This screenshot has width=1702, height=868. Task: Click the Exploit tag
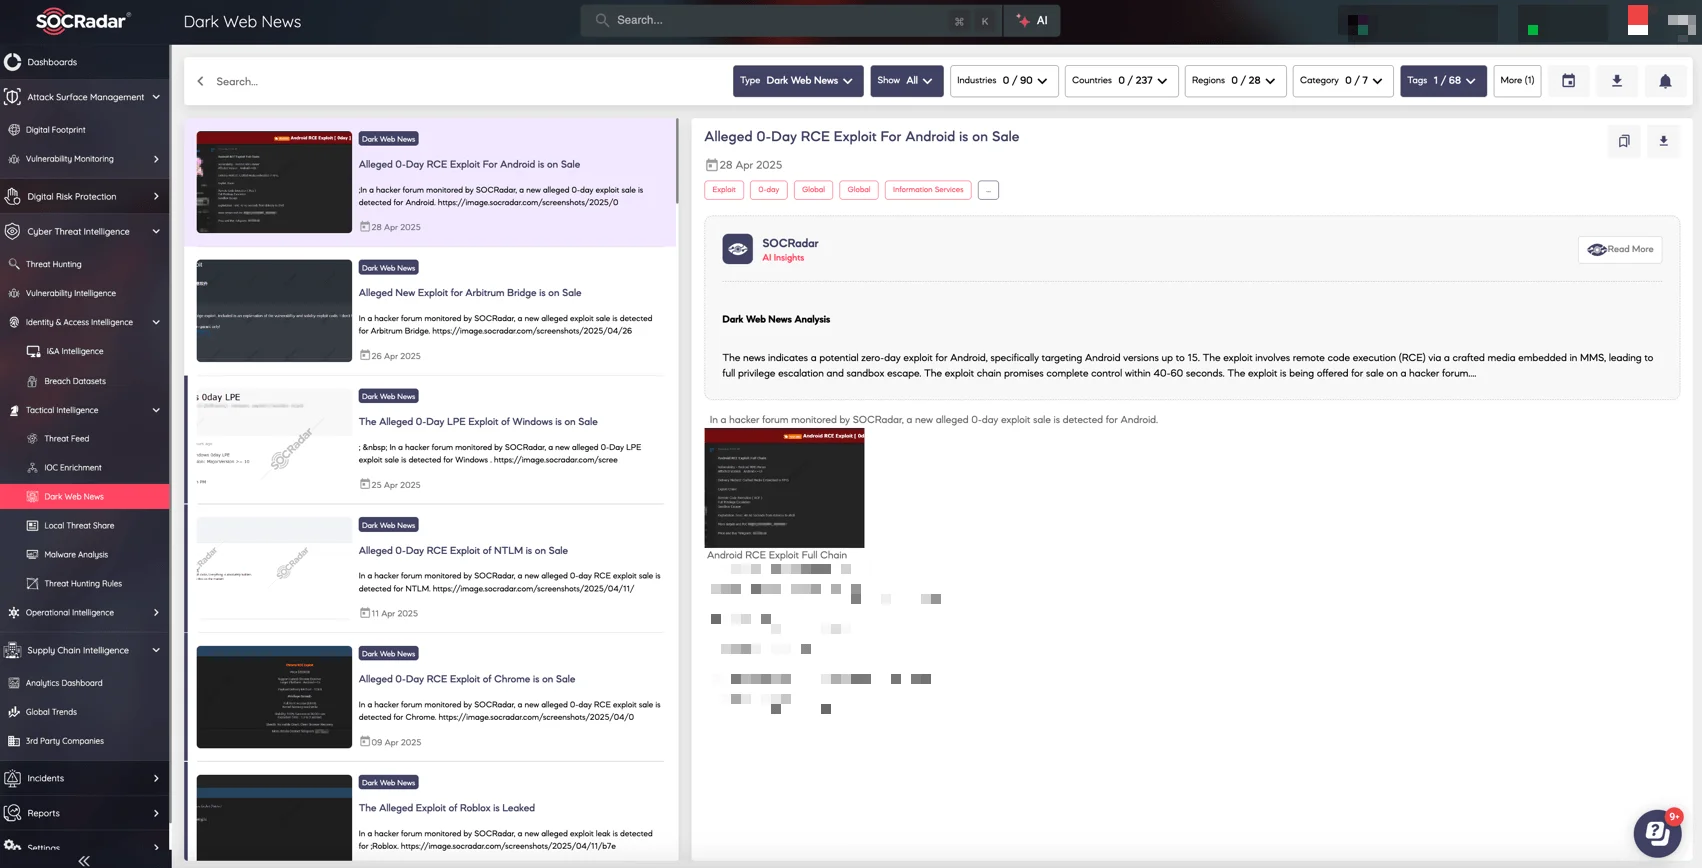pos(724,190)
